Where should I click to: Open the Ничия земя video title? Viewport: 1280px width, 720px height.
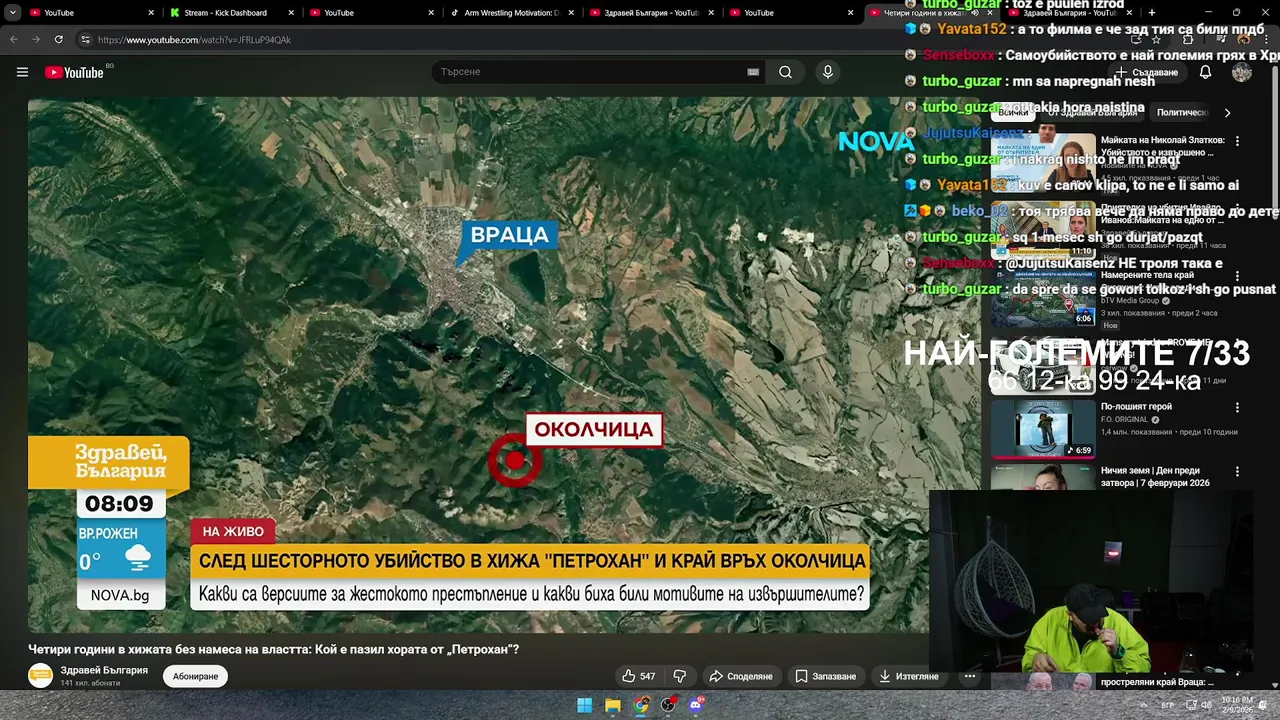point(1155,476)
